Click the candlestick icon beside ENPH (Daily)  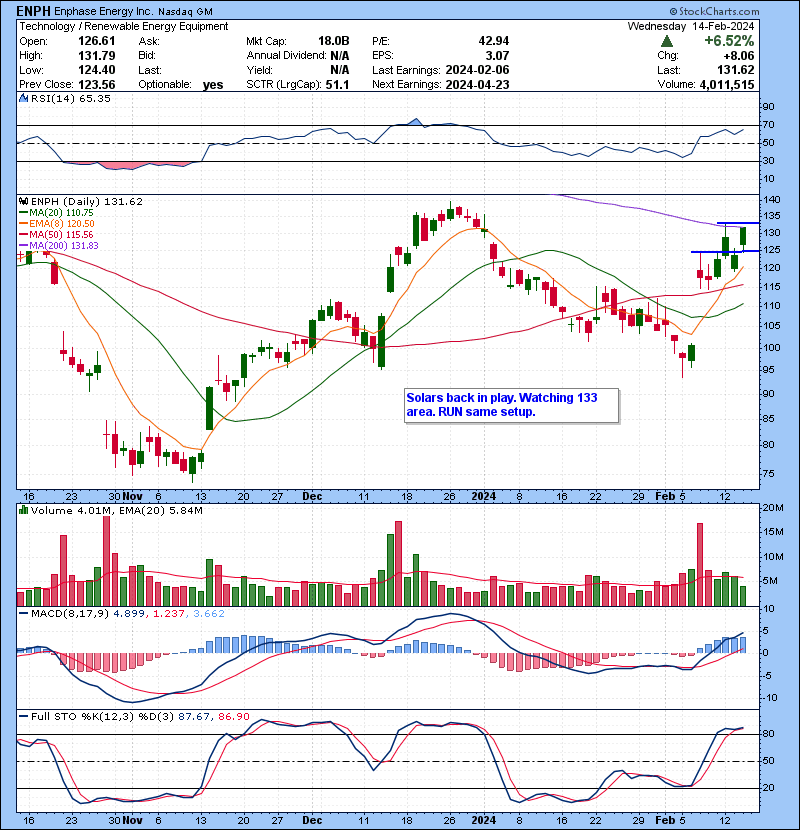[x=23, y=201]
